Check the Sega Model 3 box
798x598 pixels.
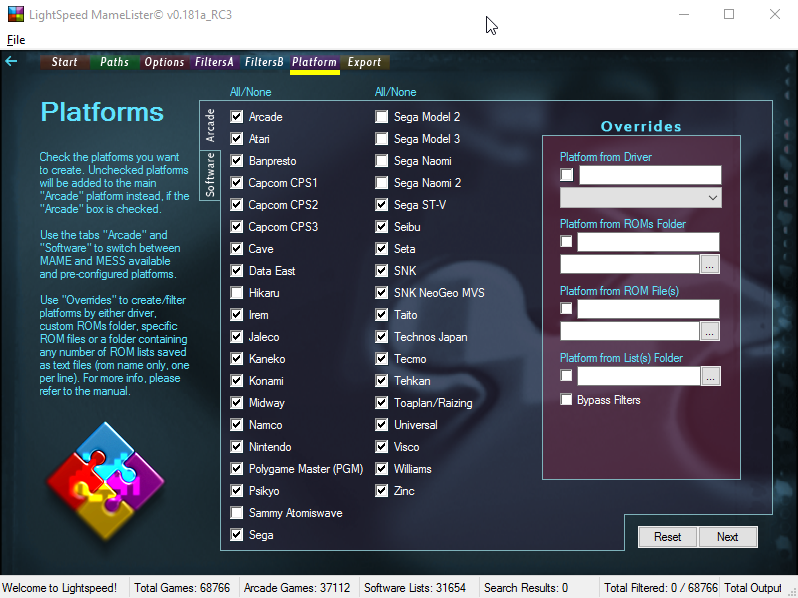[382, 138]
